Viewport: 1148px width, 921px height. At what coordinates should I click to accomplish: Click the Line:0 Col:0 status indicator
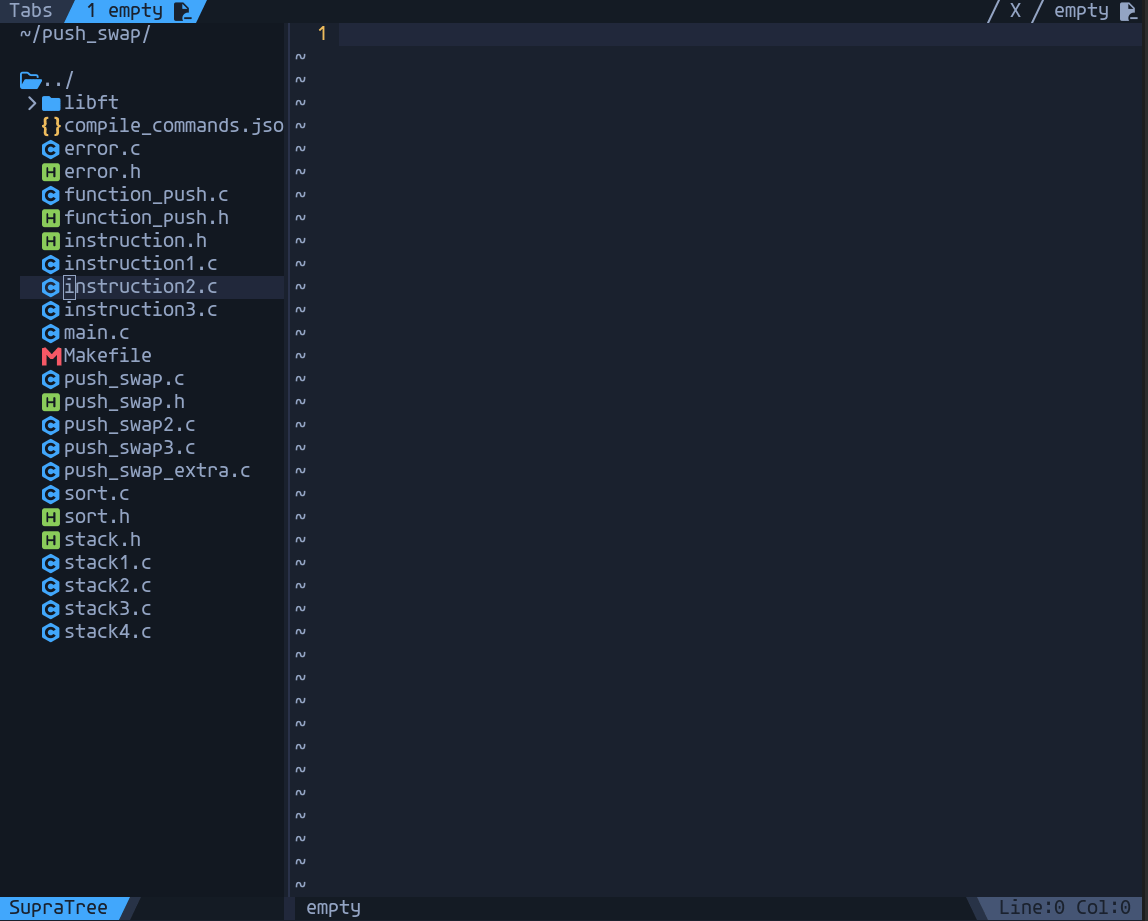pos(1065,909)
